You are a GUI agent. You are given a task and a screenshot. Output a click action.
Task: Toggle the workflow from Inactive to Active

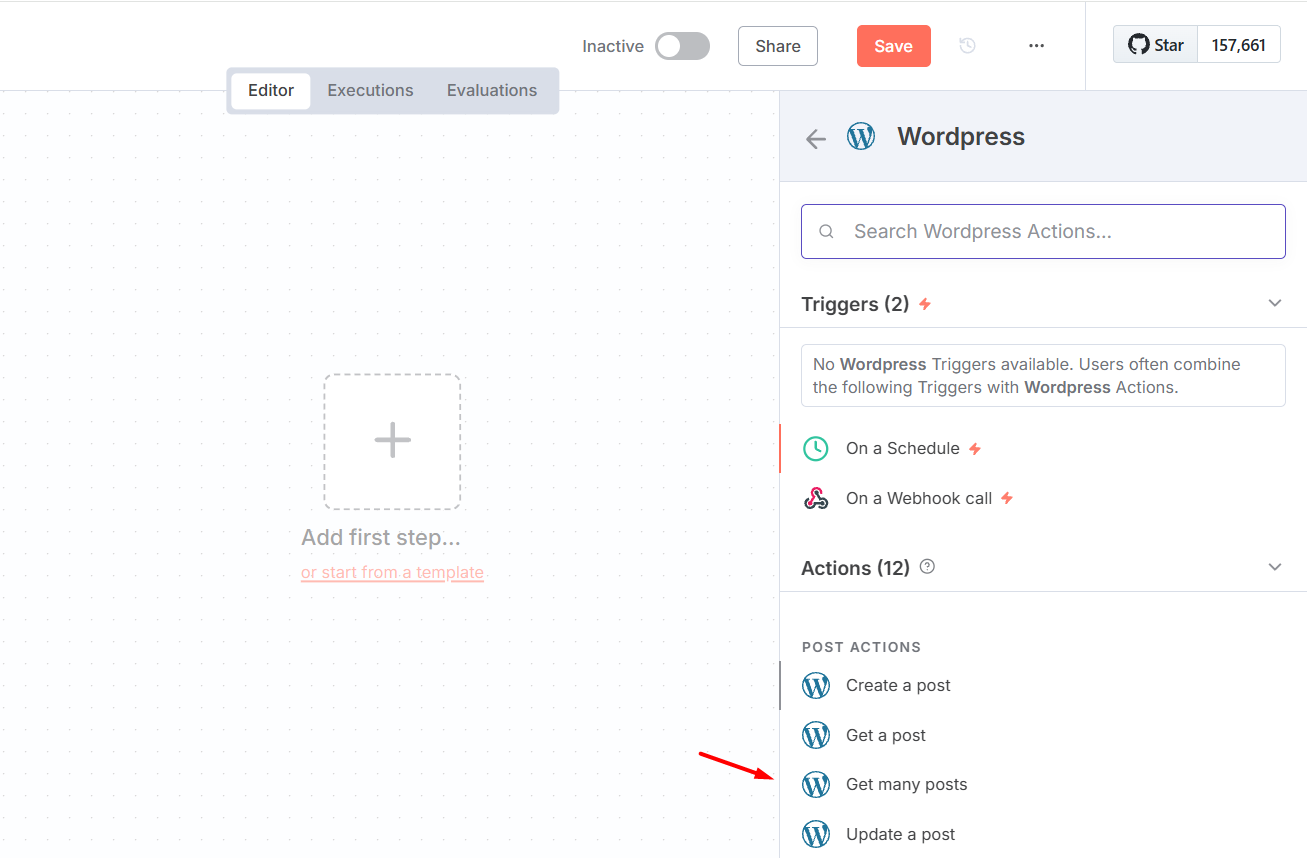coord(682,46)
